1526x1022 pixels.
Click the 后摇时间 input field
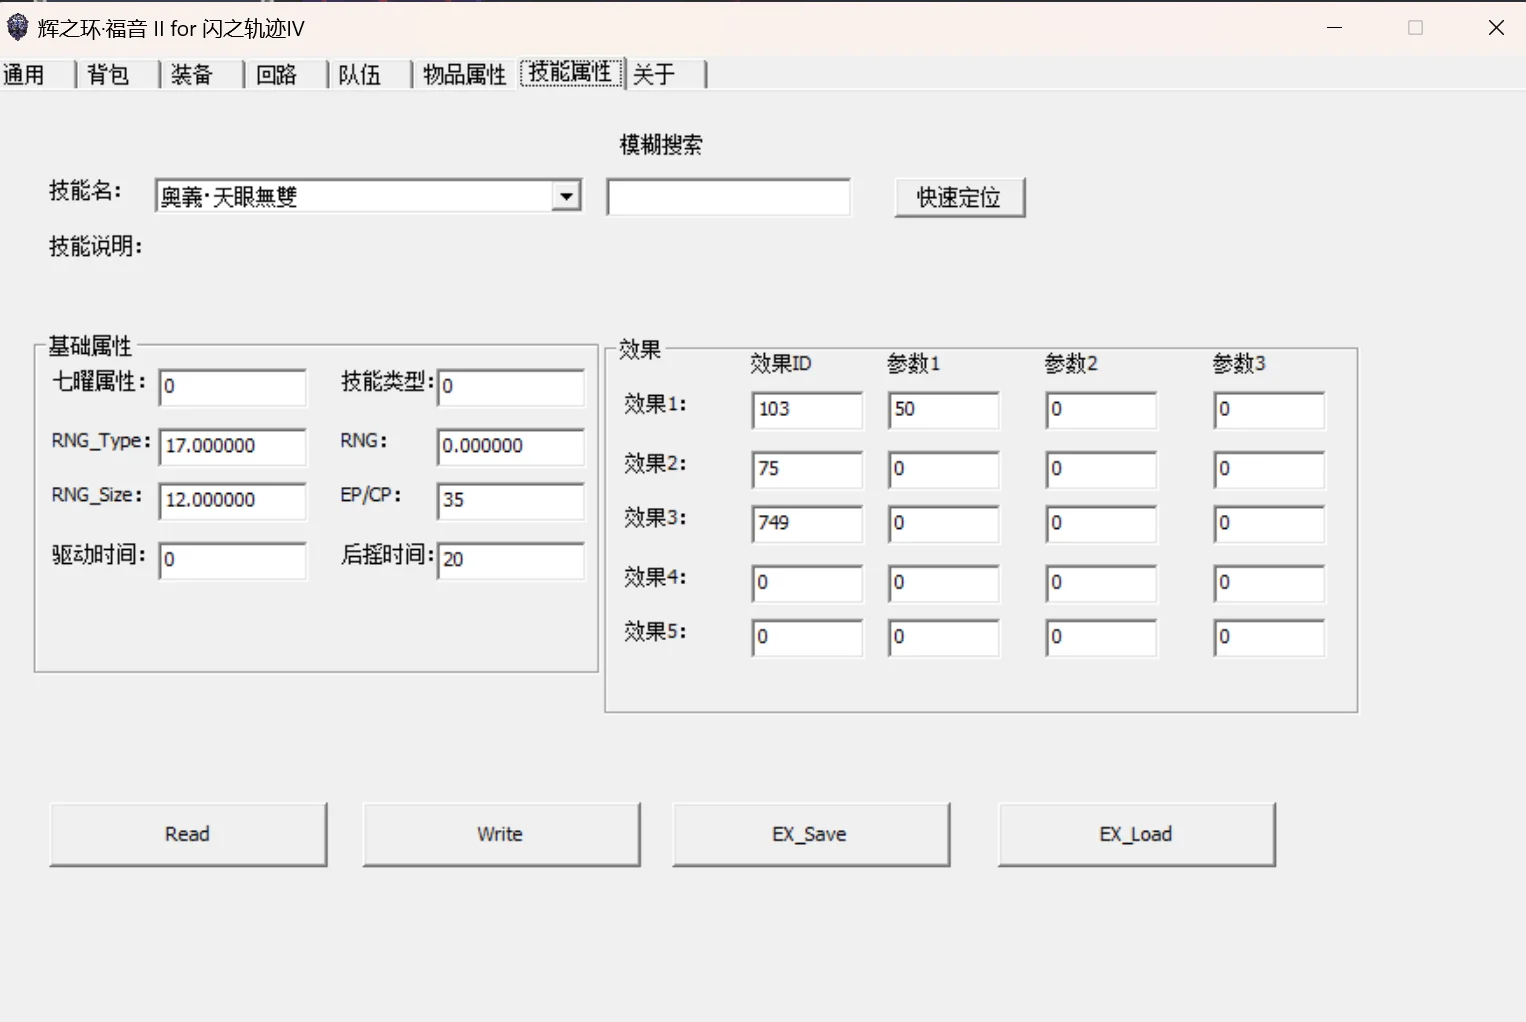[510, 560]
